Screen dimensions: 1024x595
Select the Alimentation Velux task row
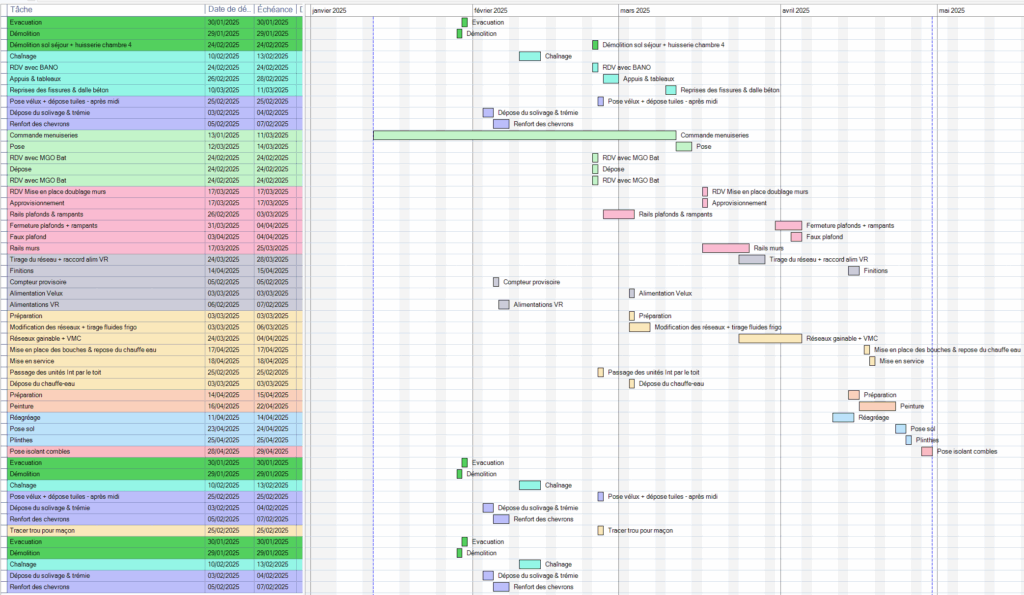pos(155,293)
